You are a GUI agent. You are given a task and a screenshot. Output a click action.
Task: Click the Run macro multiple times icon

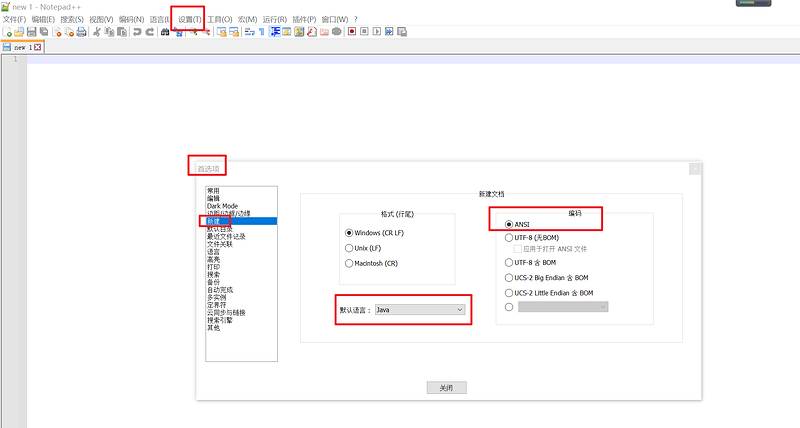click(x=389, y=32)
